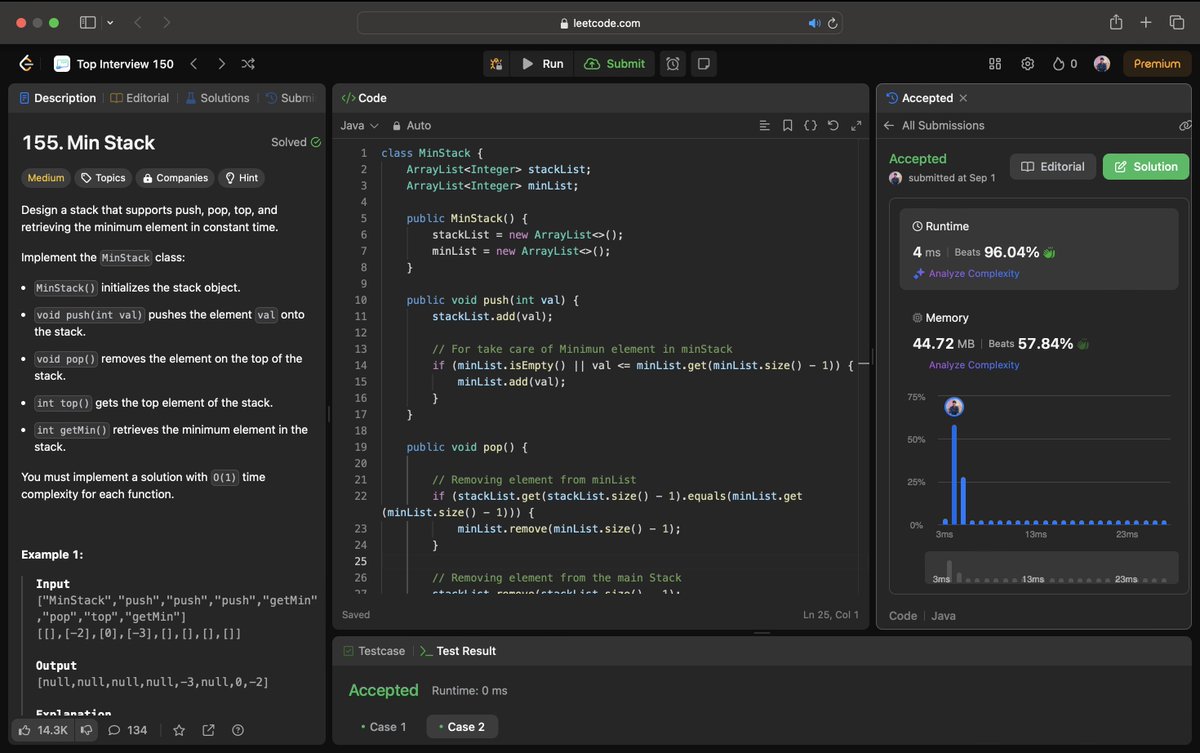
Task: Click Analyze Complexity under Memory
Action: click(x=973, y=365)
